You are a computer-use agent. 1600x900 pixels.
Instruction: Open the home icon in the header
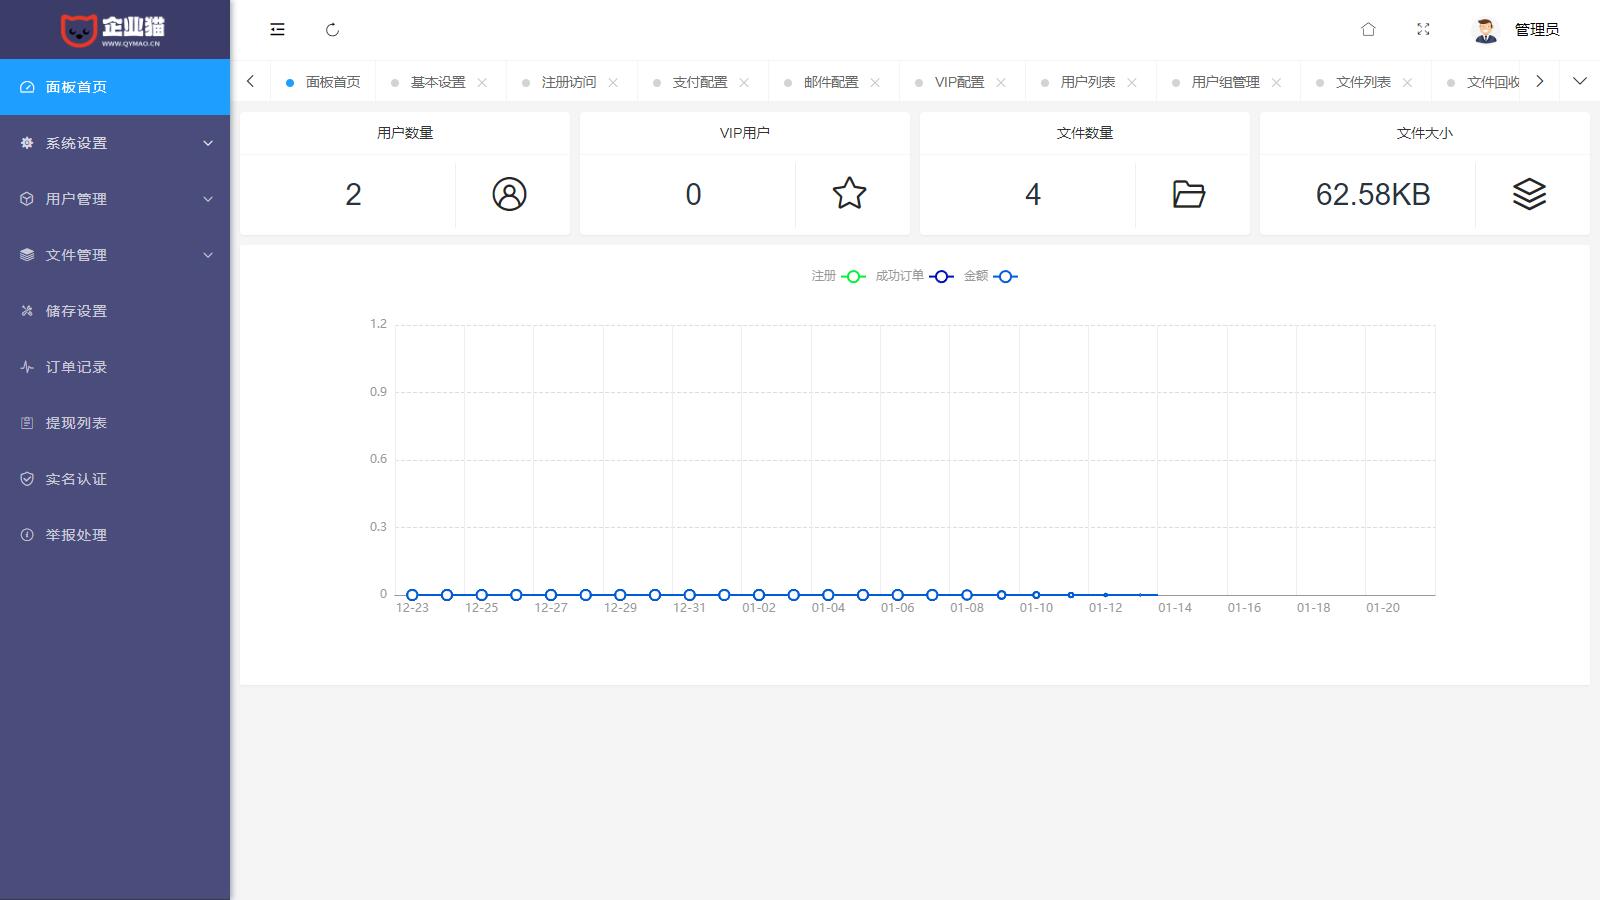1368,30
